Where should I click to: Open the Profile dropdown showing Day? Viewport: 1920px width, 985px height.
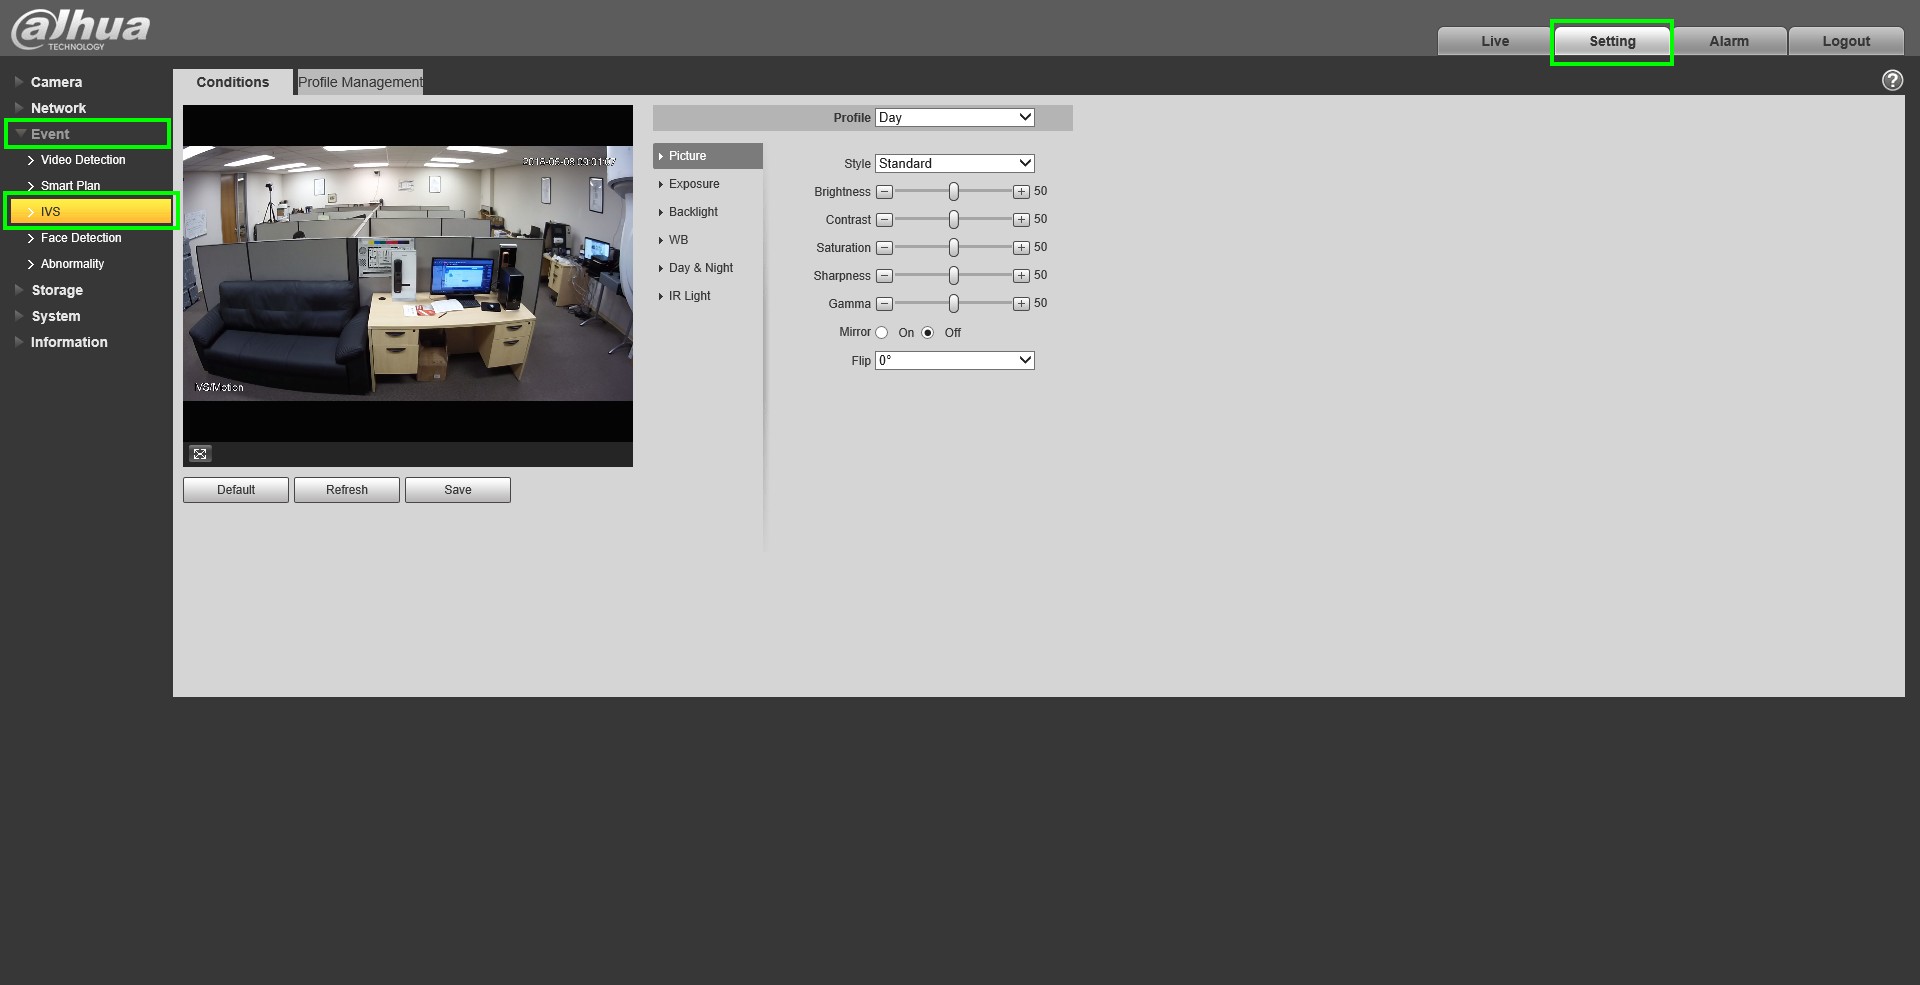click(955, 118)
